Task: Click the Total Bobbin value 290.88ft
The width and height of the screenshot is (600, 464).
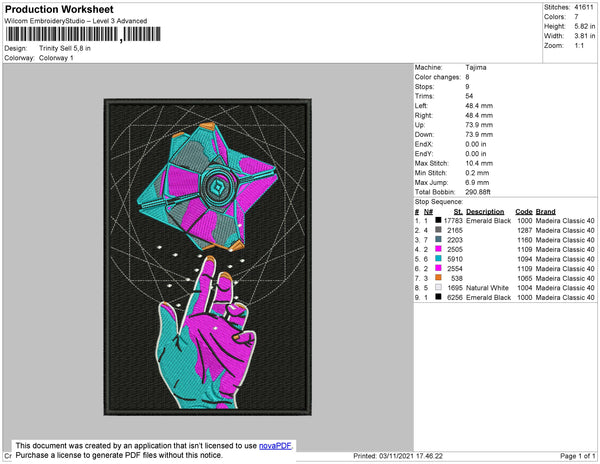Action: pyautogui.click(x=478, y=192)
